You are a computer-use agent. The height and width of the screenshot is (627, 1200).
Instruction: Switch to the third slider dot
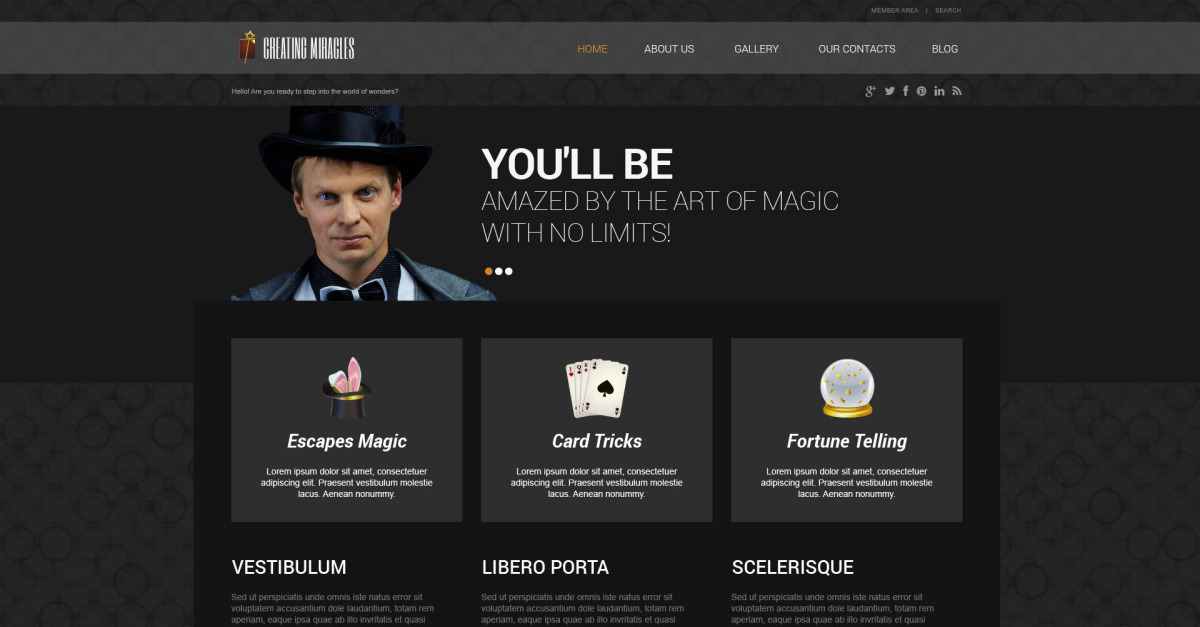pos(508,271)
